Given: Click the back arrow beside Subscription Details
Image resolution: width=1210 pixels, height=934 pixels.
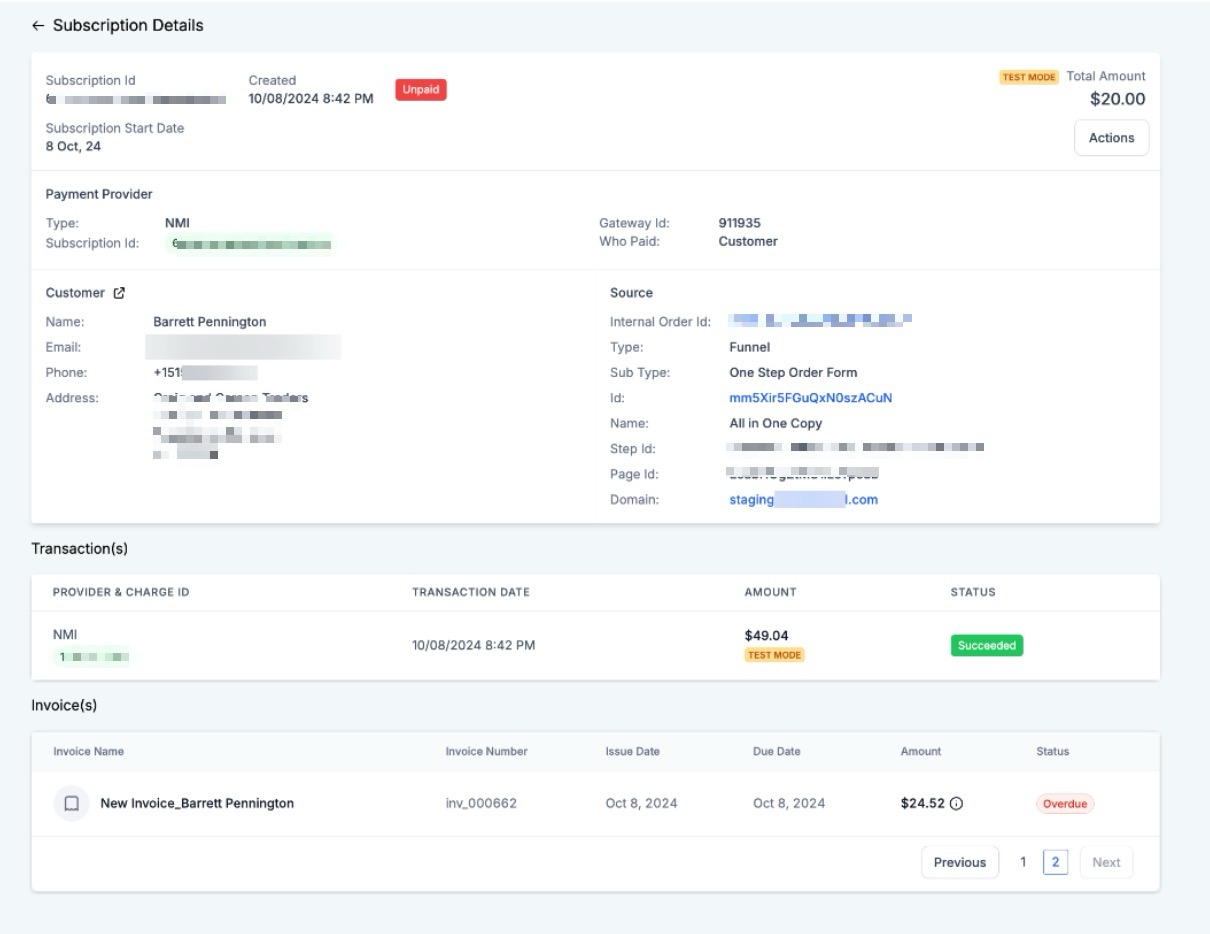Looking at the screenshot, I should [38, 26].
